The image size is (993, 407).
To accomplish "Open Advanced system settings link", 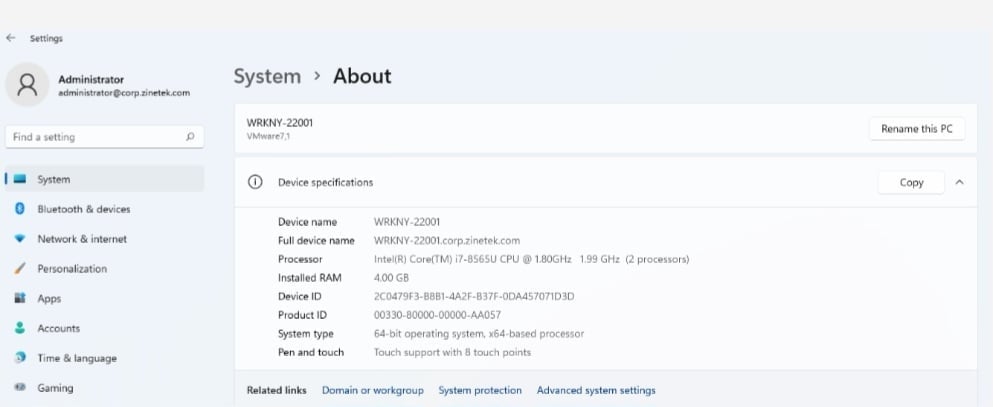I will (x=596, y=391).
